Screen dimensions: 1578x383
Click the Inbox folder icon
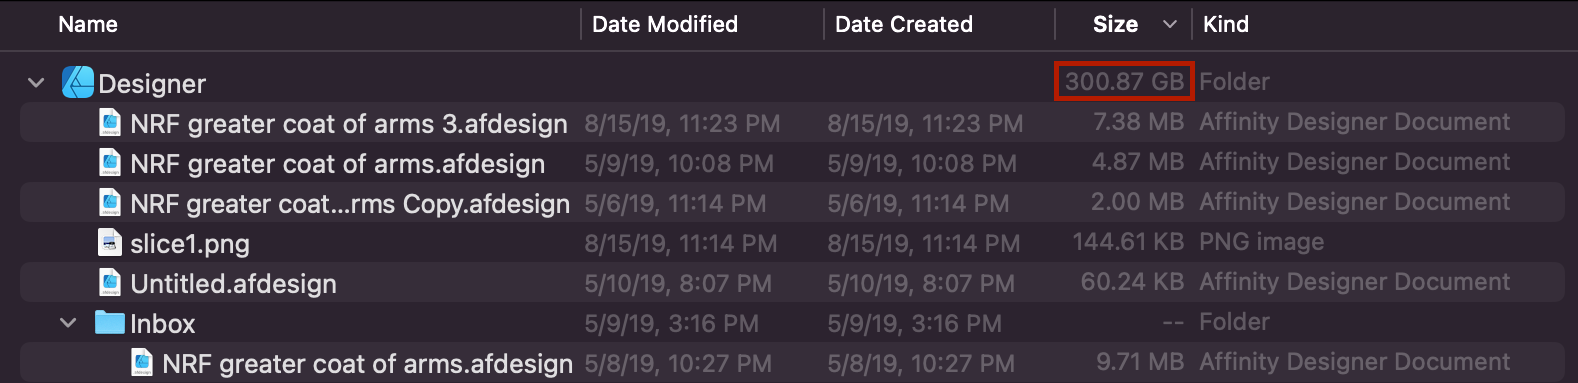[x=110, y=323]
